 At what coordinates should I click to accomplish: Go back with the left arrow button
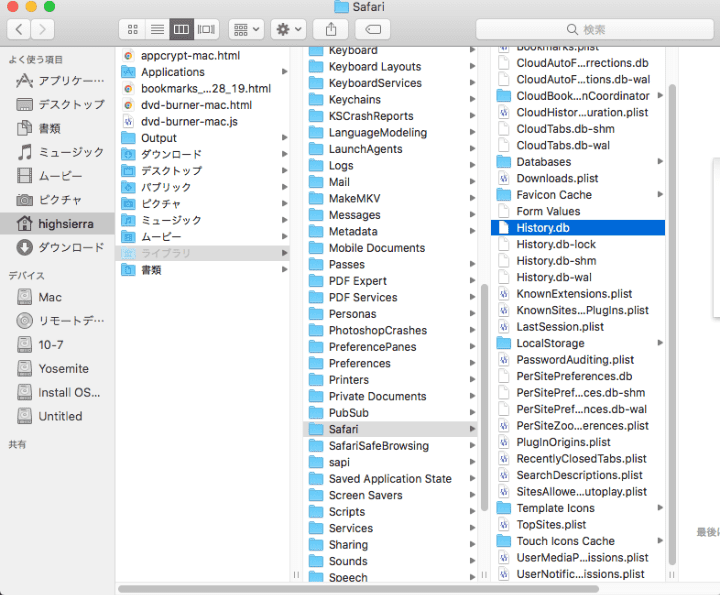pos(19,29)
